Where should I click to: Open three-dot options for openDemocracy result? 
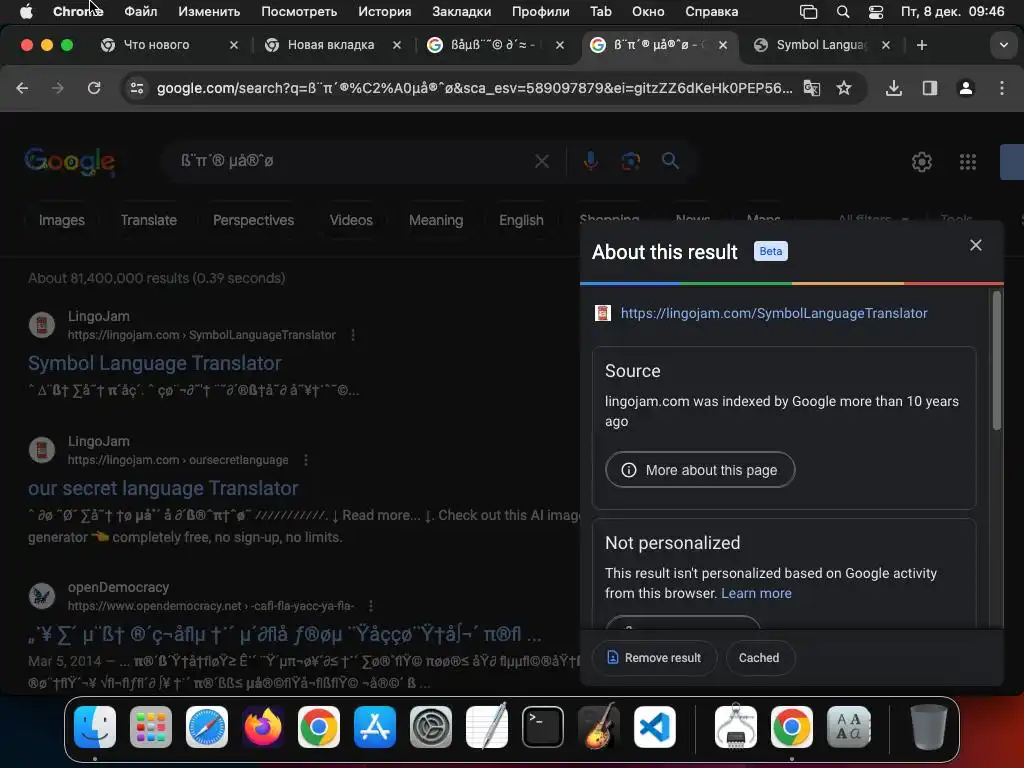point(371,606)
